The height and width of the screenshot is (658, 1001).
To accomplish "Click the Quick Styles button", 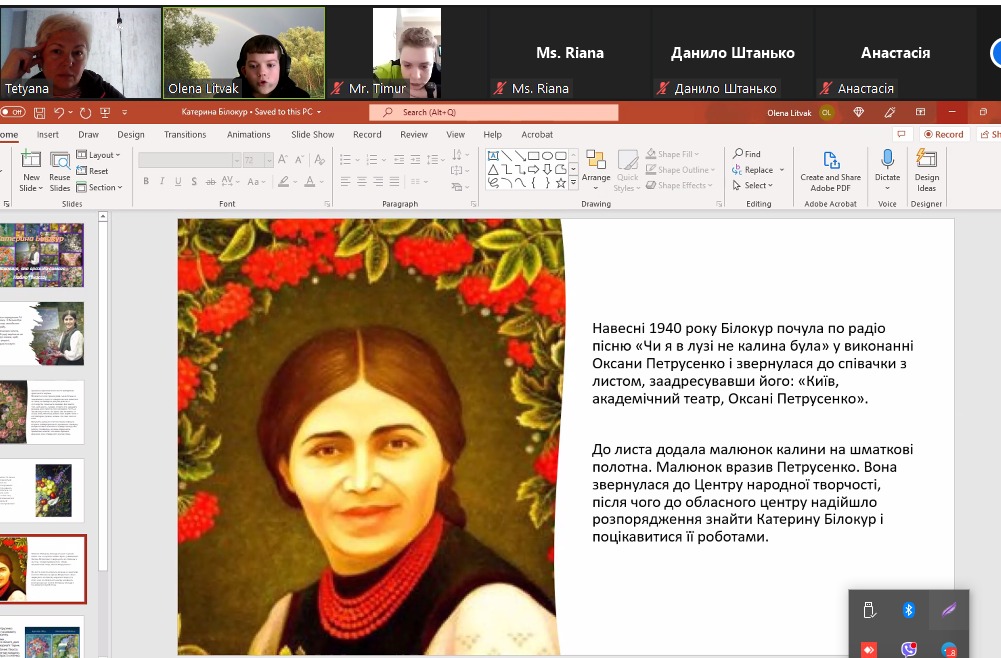I will click(x=627, y=170).
